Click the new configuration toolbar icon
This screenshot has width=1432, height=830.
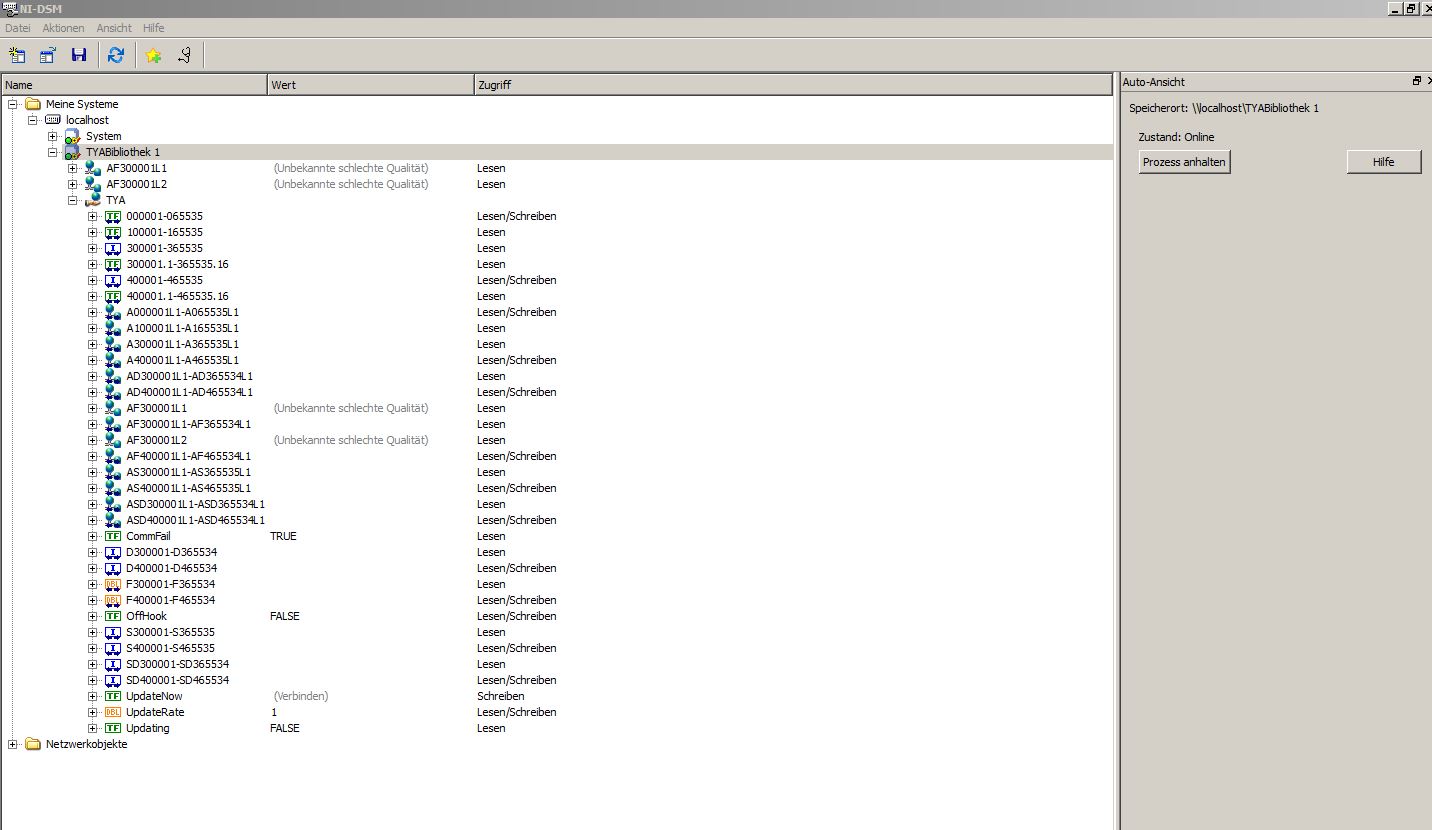17,56
